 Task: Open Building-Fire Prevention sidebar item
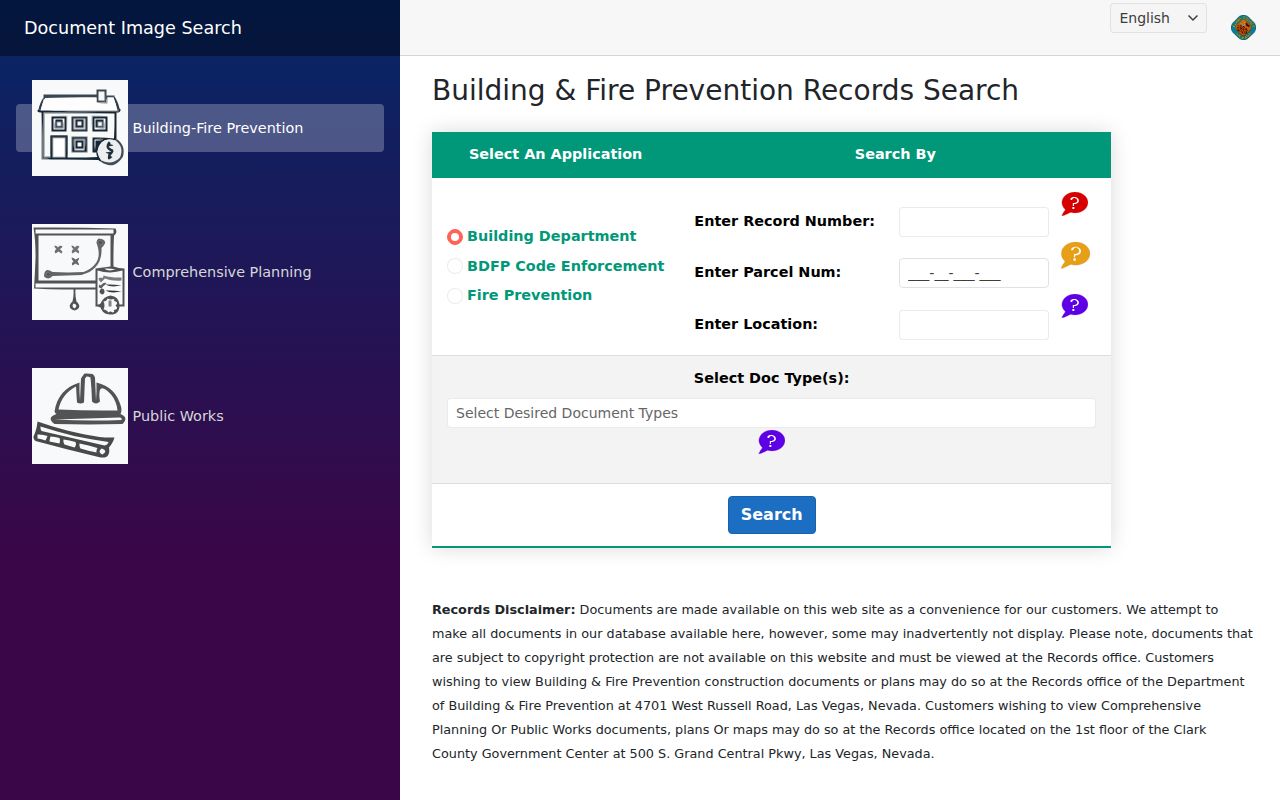(200, 128)
